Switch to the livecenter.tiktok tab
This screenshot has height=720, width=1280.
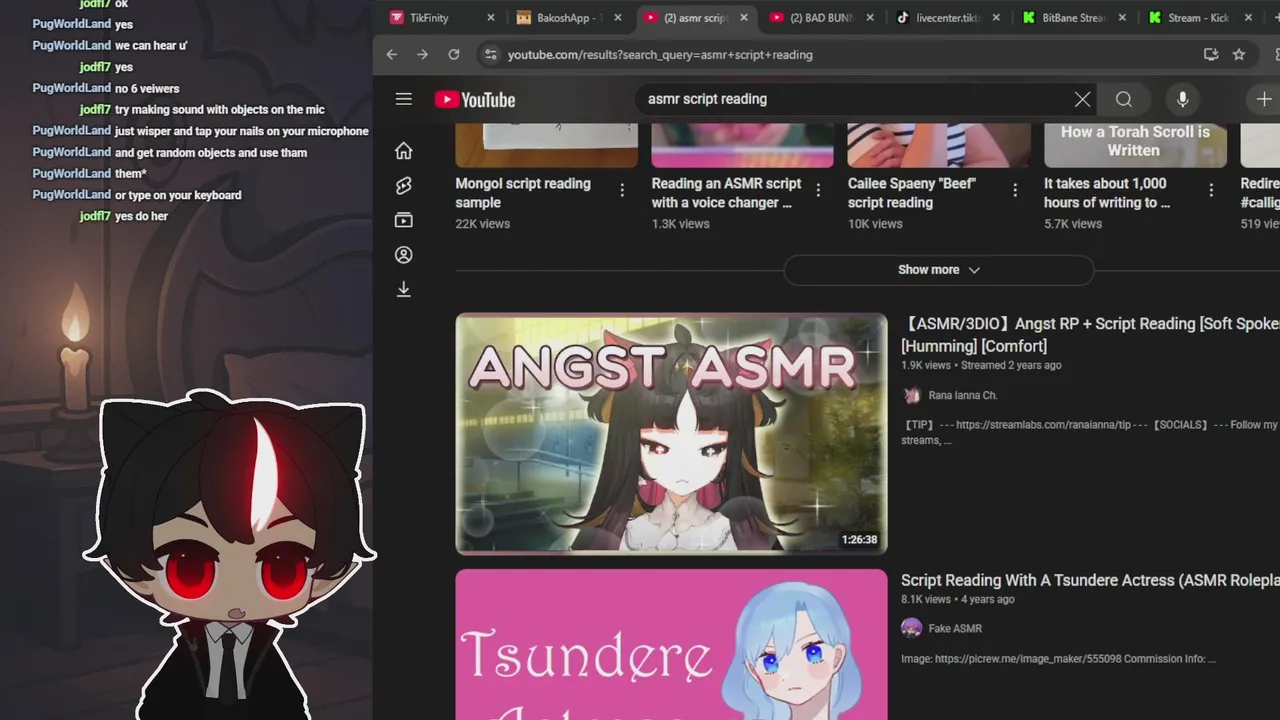pos(938,17)
